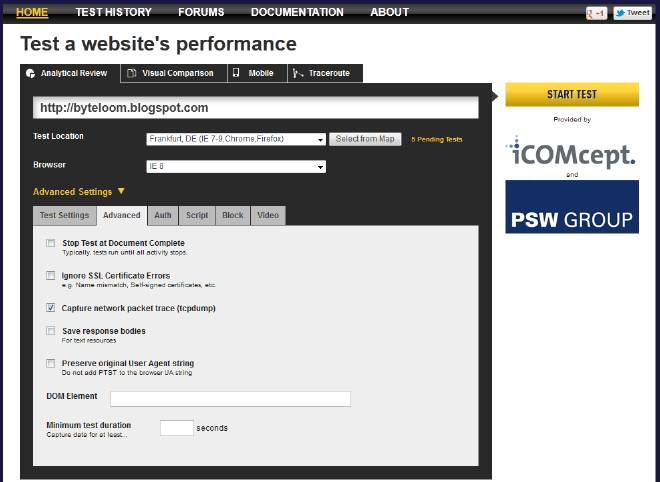
Task: Click the 'Capture data for at least...' hint
Action: click(87, 434)
